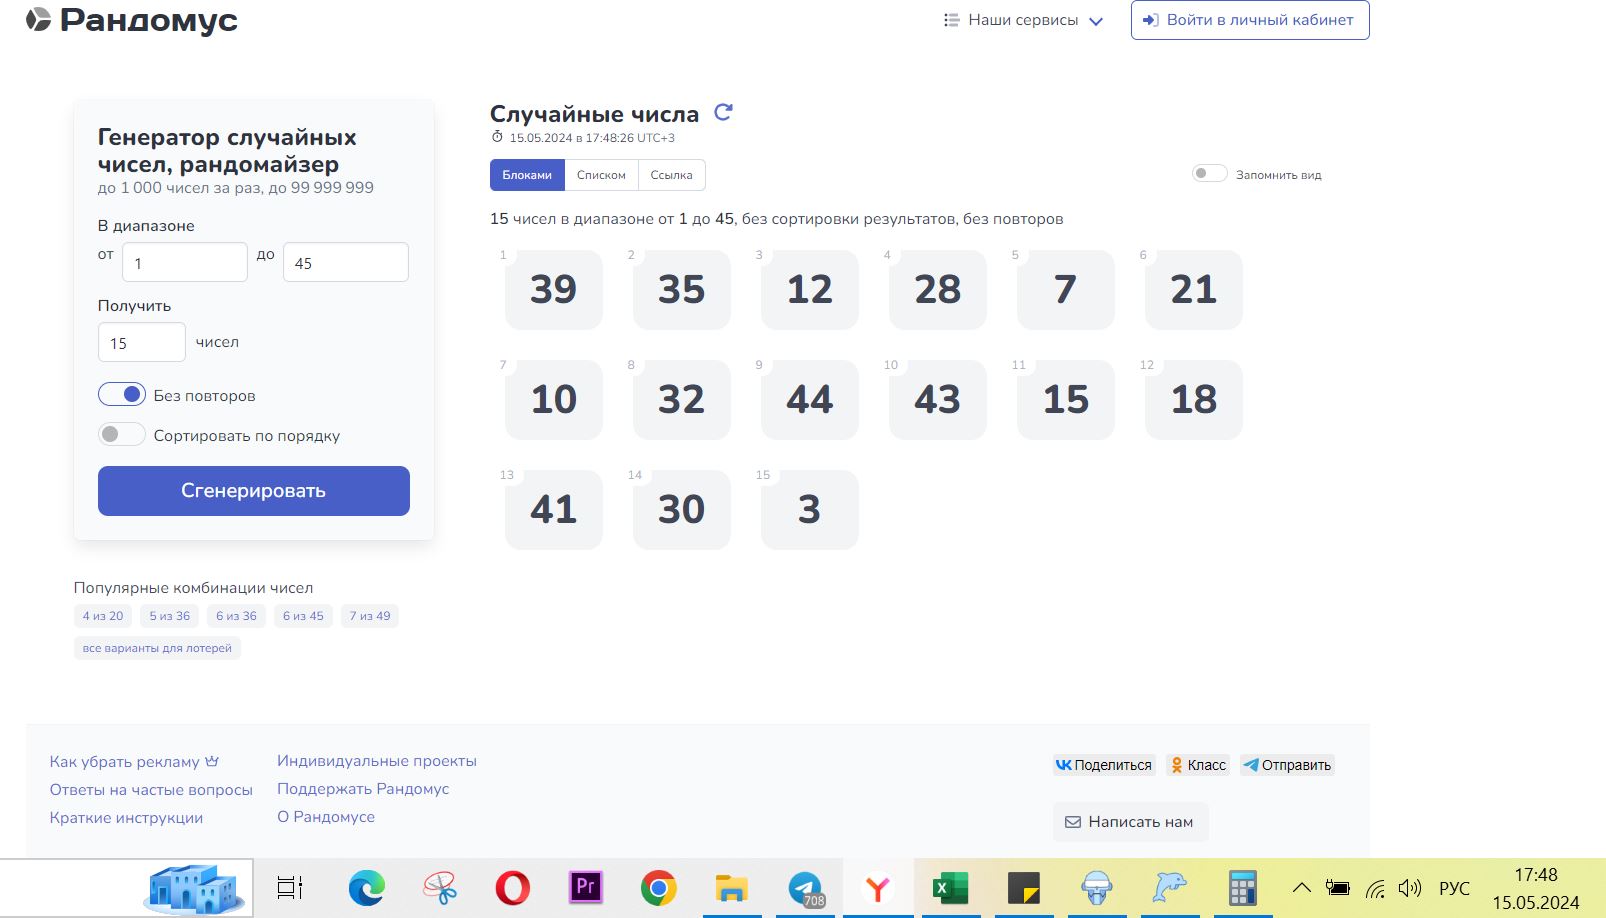The image size is (1606, 918).
Task: Click the number block 21
Action: click(x=1194, y=290)
